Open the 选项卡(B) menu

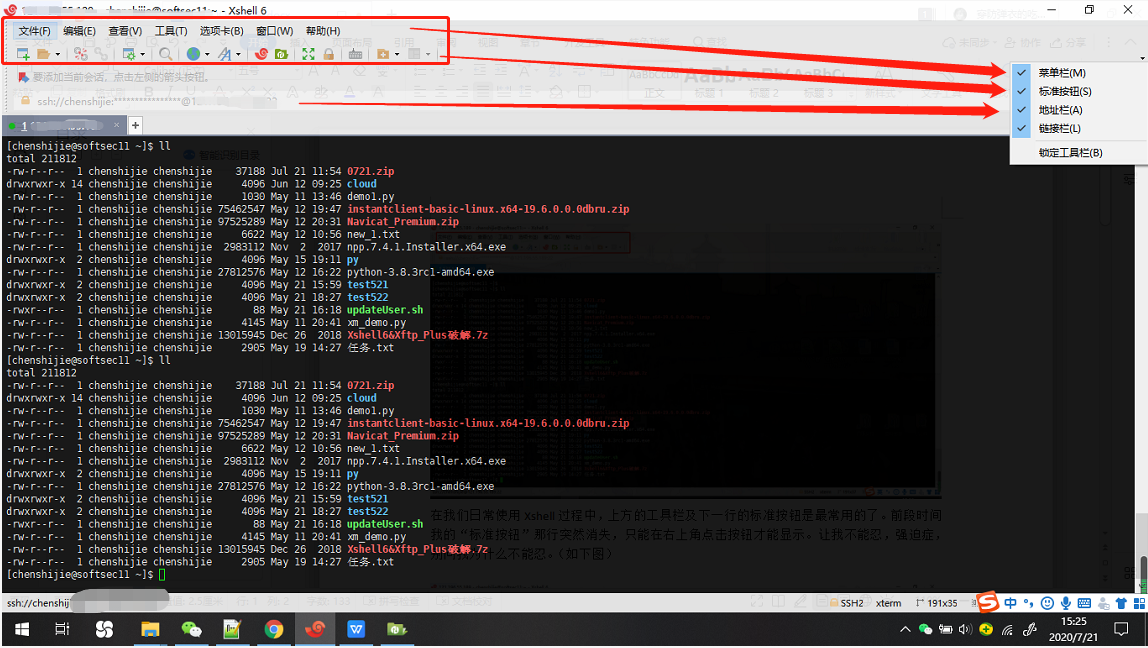pyautogui.click(x=221, y=31)
